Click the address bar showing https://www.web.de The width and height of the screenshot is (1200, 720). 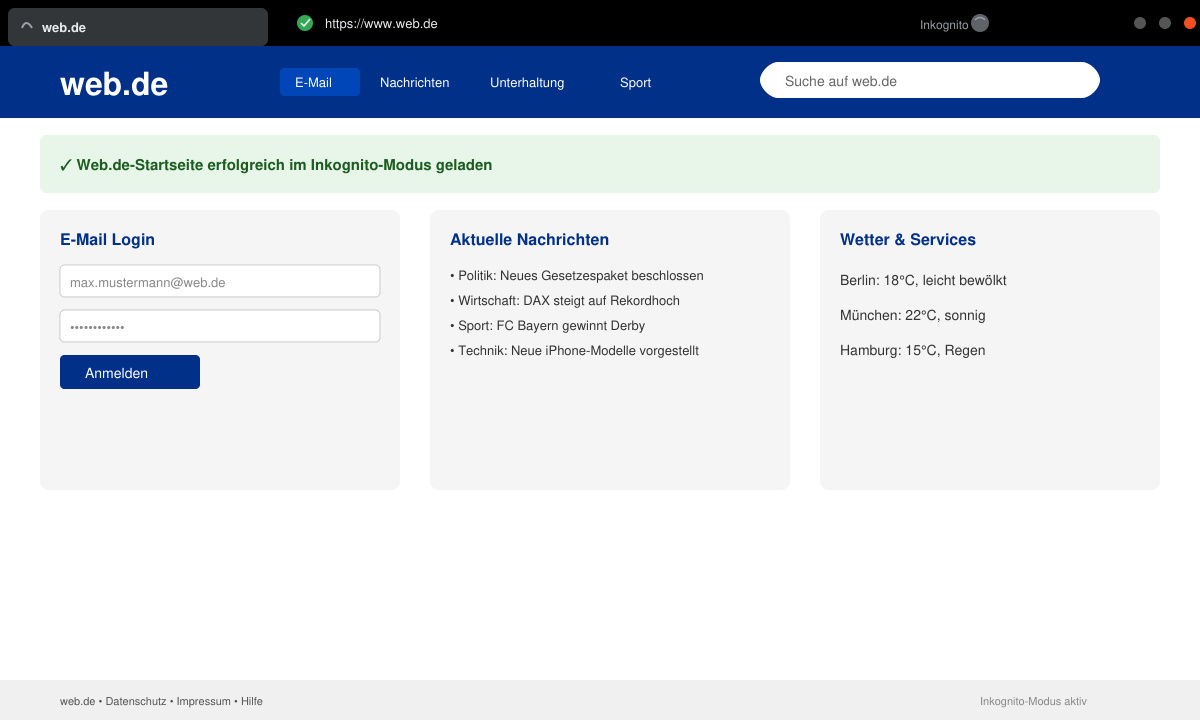(381, 24)
